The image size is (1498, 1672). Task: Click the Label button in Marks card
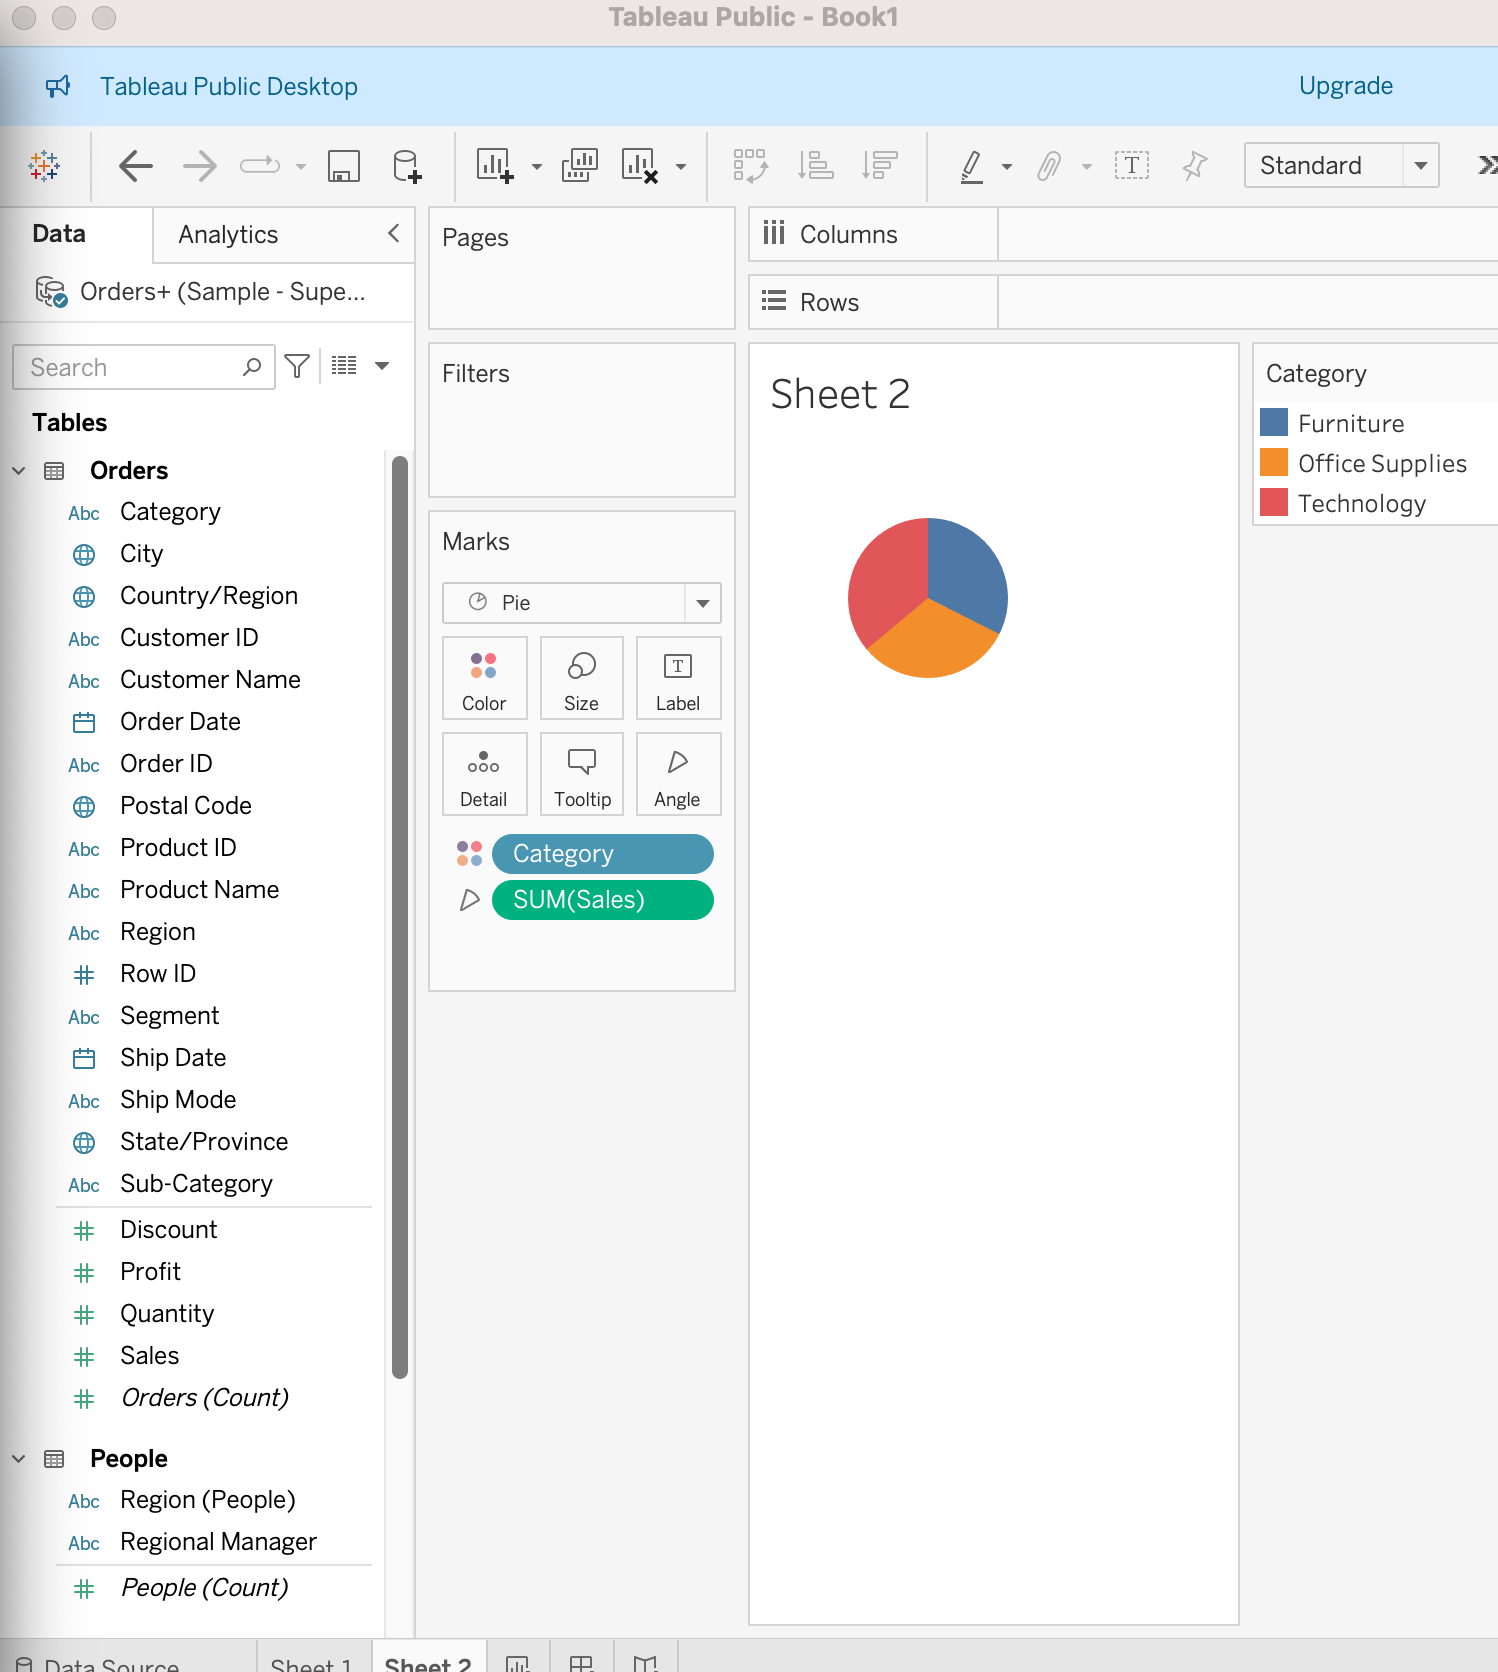[678, 678]
